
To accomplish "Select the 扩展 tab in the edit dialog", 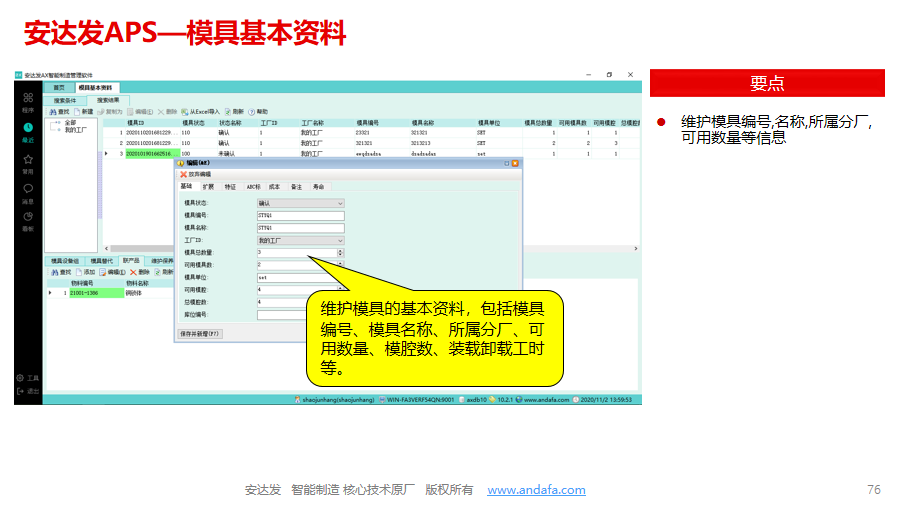I will point(208,187).
